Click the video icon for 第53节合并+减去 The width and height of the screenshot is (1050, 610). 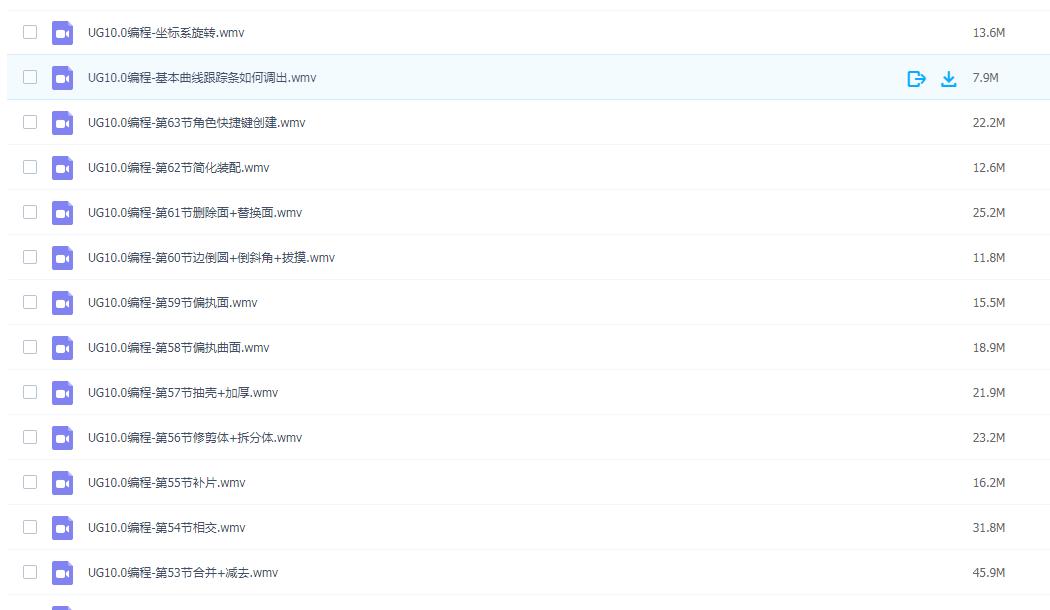(x=62, y=572)
